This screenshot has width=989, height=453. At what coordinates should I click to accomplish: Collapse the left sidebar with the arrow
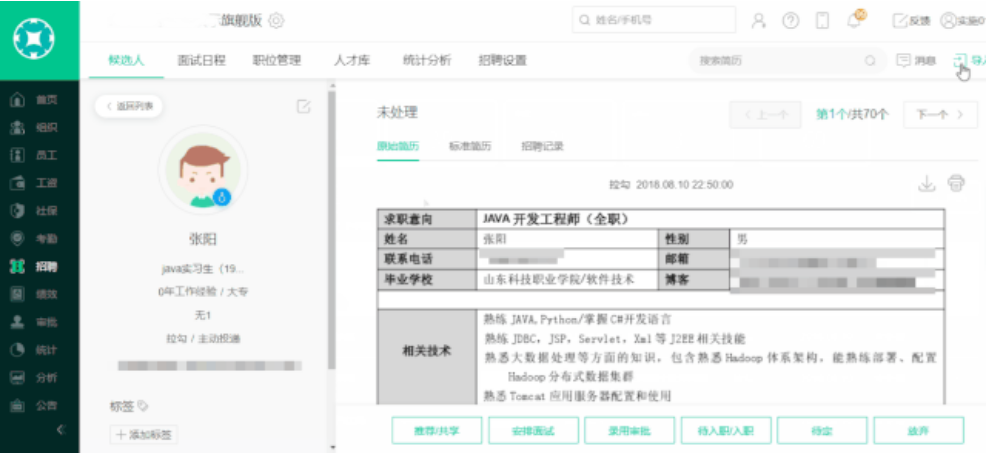[59, 430]
